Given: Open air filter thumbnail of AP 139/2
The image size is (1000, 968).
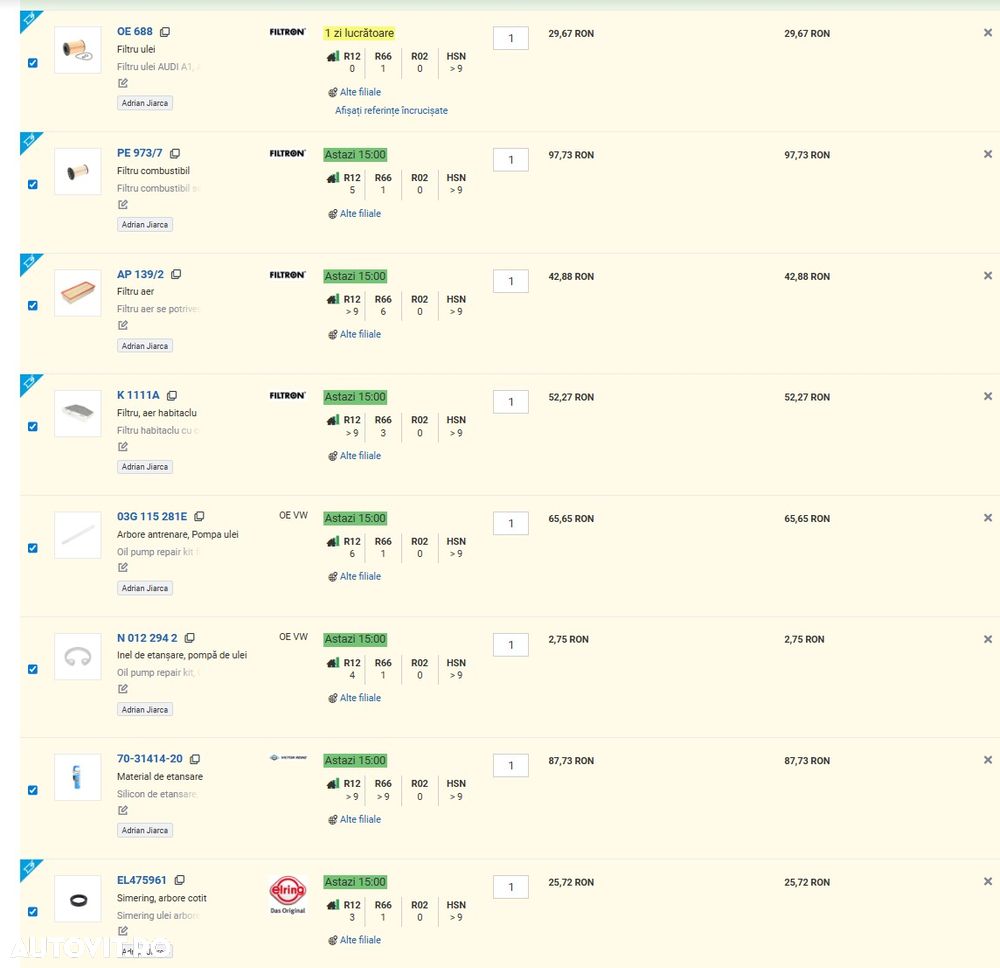Looking at the screenshot, I should click(x=78, y=293).
